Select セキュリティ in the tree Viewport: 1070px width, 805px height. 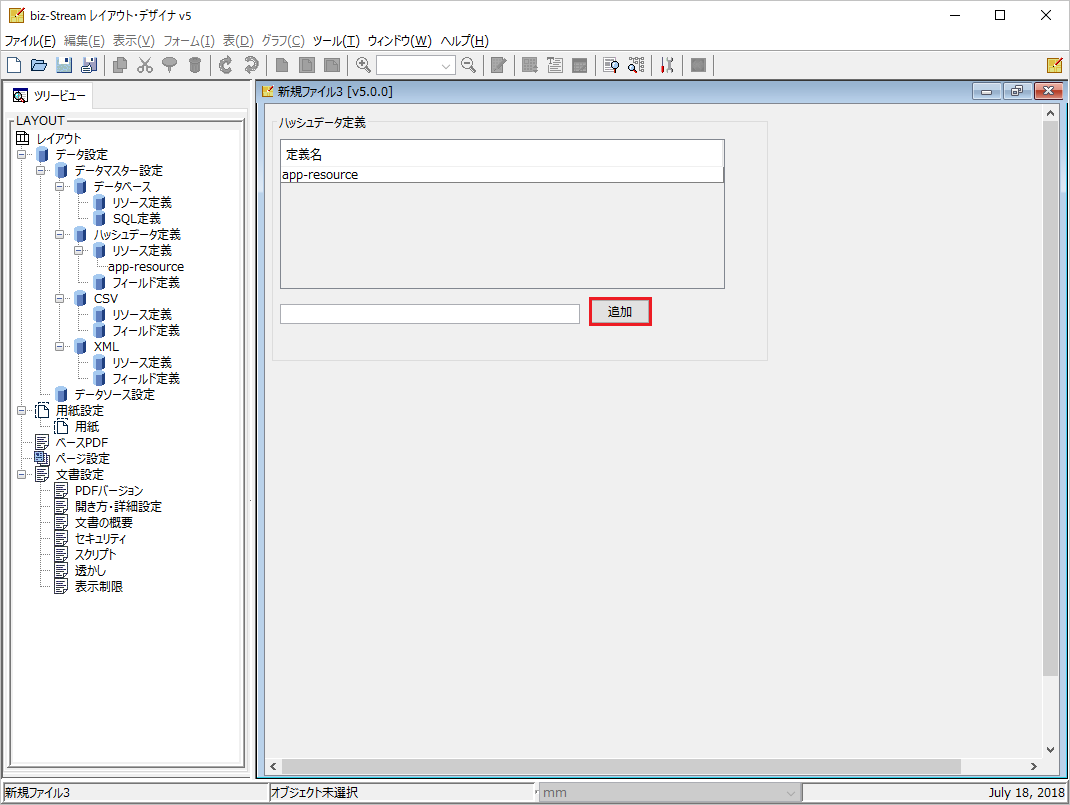[100, 539]
